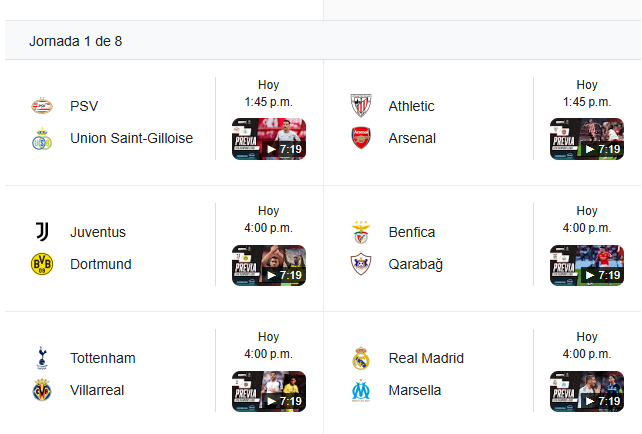Click the Athletic club crest
The height and width of the screenshot is (434, 642).
point(361,106)
